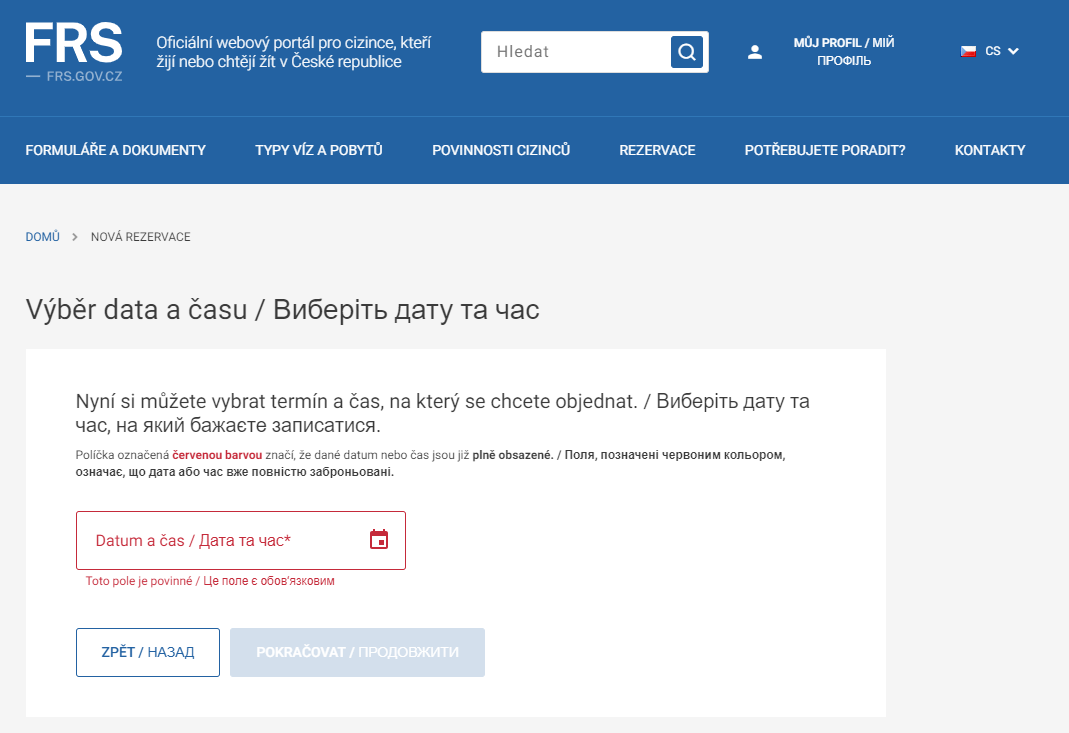Click the magnifying glass search icon
Screen dimensions: 1069x733
pyautogui.click(x=686, y=52)
